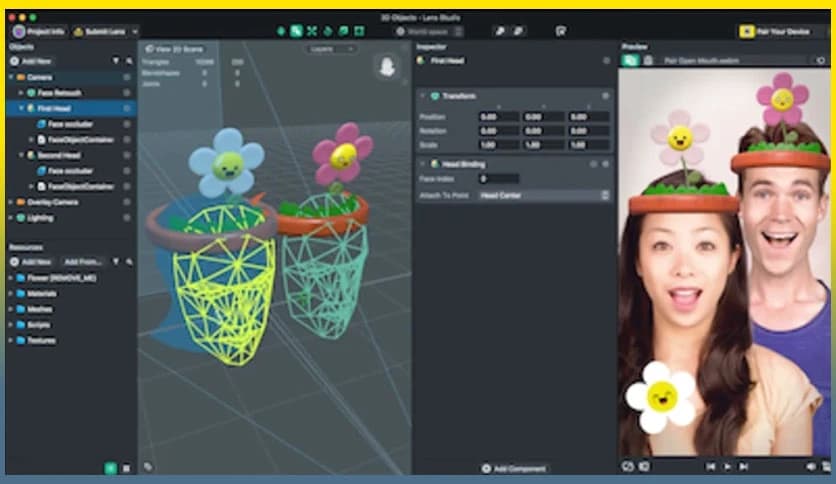
Task: Toggle visibility of Overlay Camera object
Action: [127, 202]
